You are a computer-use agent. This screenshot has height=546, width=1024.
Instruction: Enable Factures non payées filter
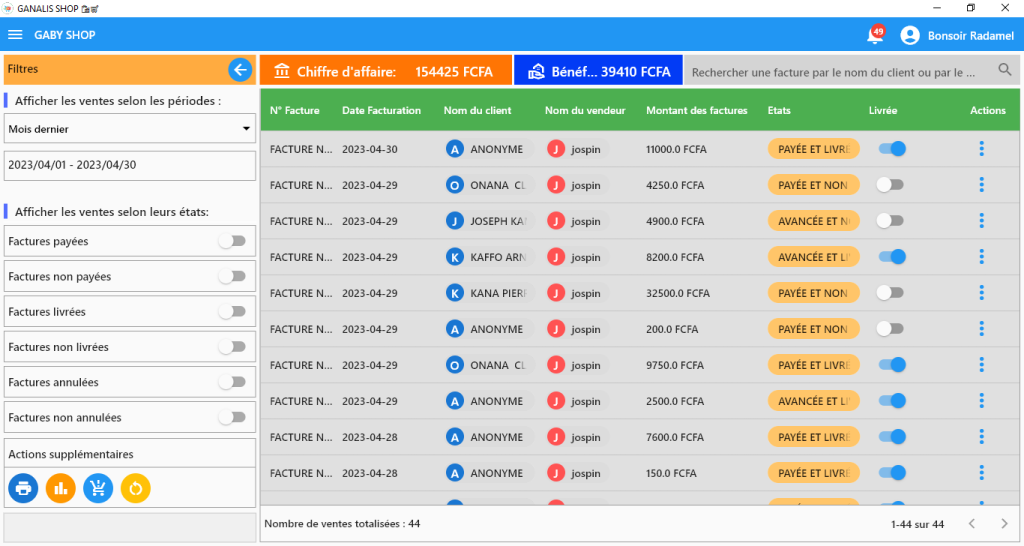tap(232, 276)
